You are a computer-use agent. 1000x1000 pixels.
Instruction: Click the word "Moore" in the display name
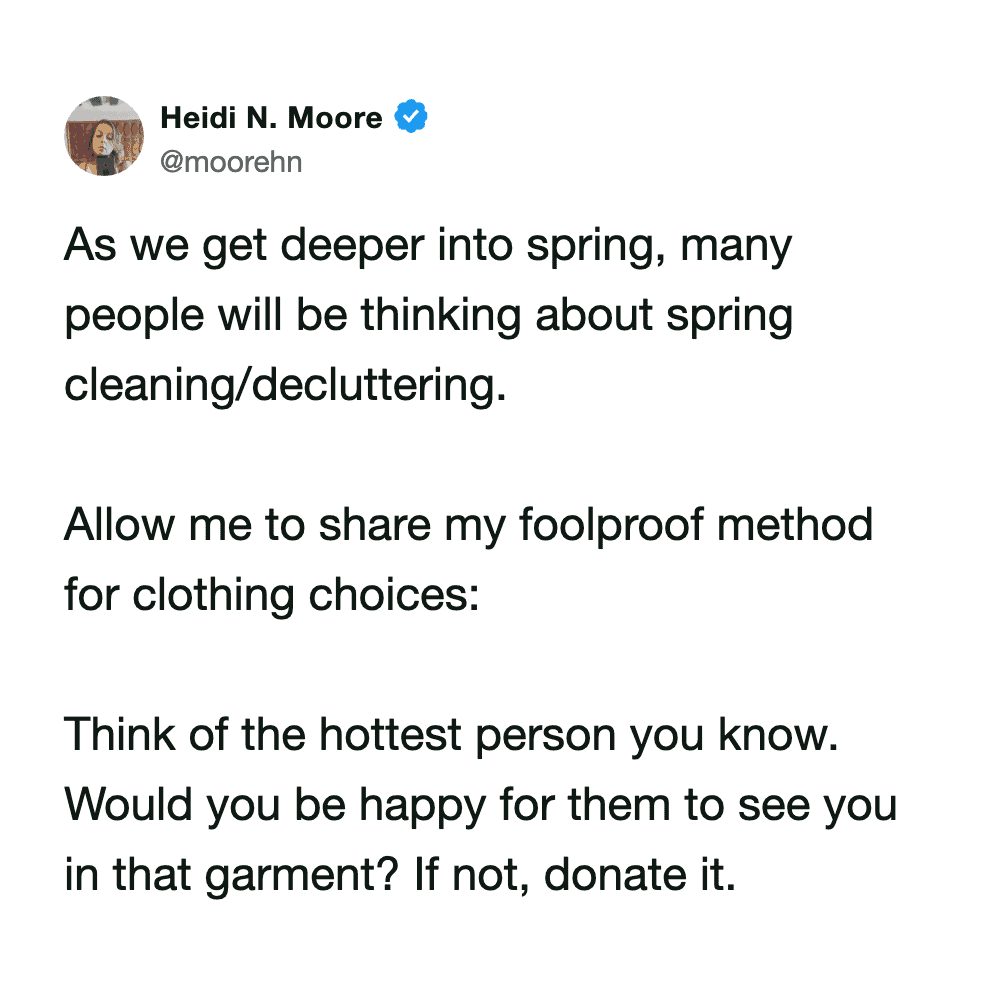coord(336,118)
